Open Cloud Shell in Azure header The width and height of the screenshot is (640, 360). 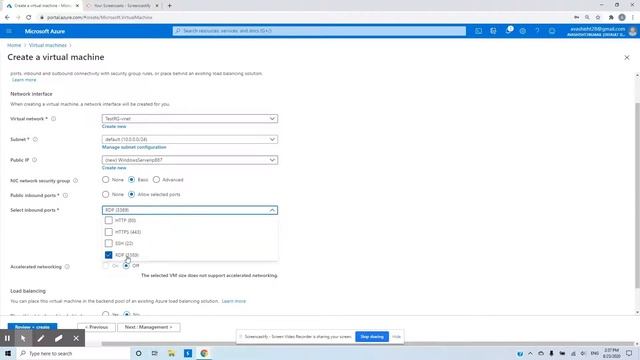(478, 31)
